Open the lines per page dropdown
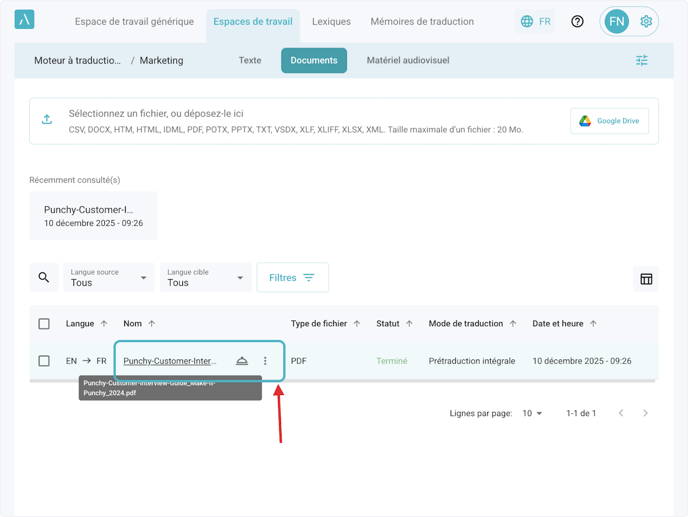The width and height of the screenshot is (688, 517). 533,413
